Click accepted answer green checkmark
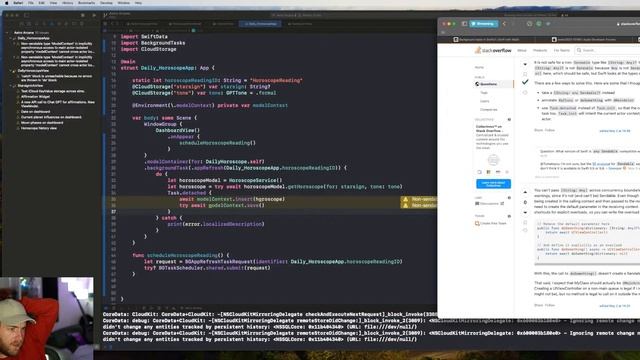The width and height of the screenshot is (640, 360). [x=525, y=82]
